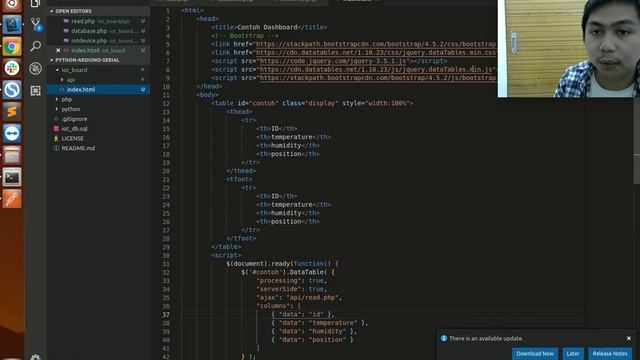Viewport: 640px width, 360px height.
Task: Open the Source Control view in activity bar
Action: coord(36,24)
